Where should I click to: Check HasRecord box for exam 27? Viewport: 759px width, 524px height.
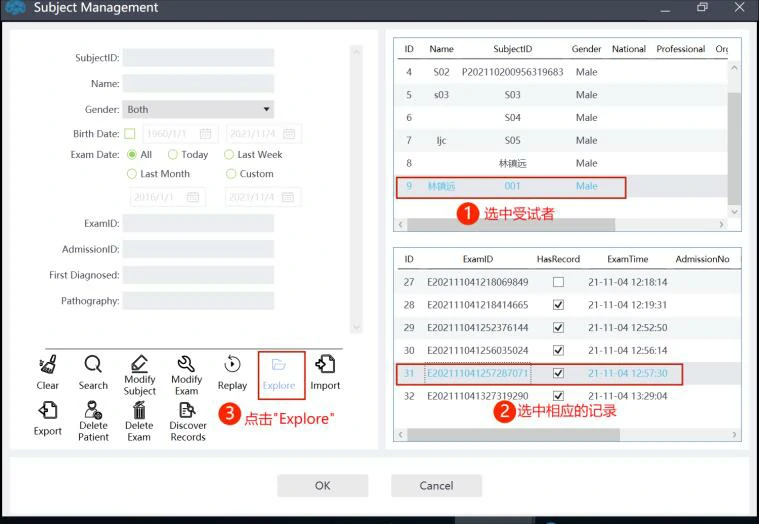(558, 283)
